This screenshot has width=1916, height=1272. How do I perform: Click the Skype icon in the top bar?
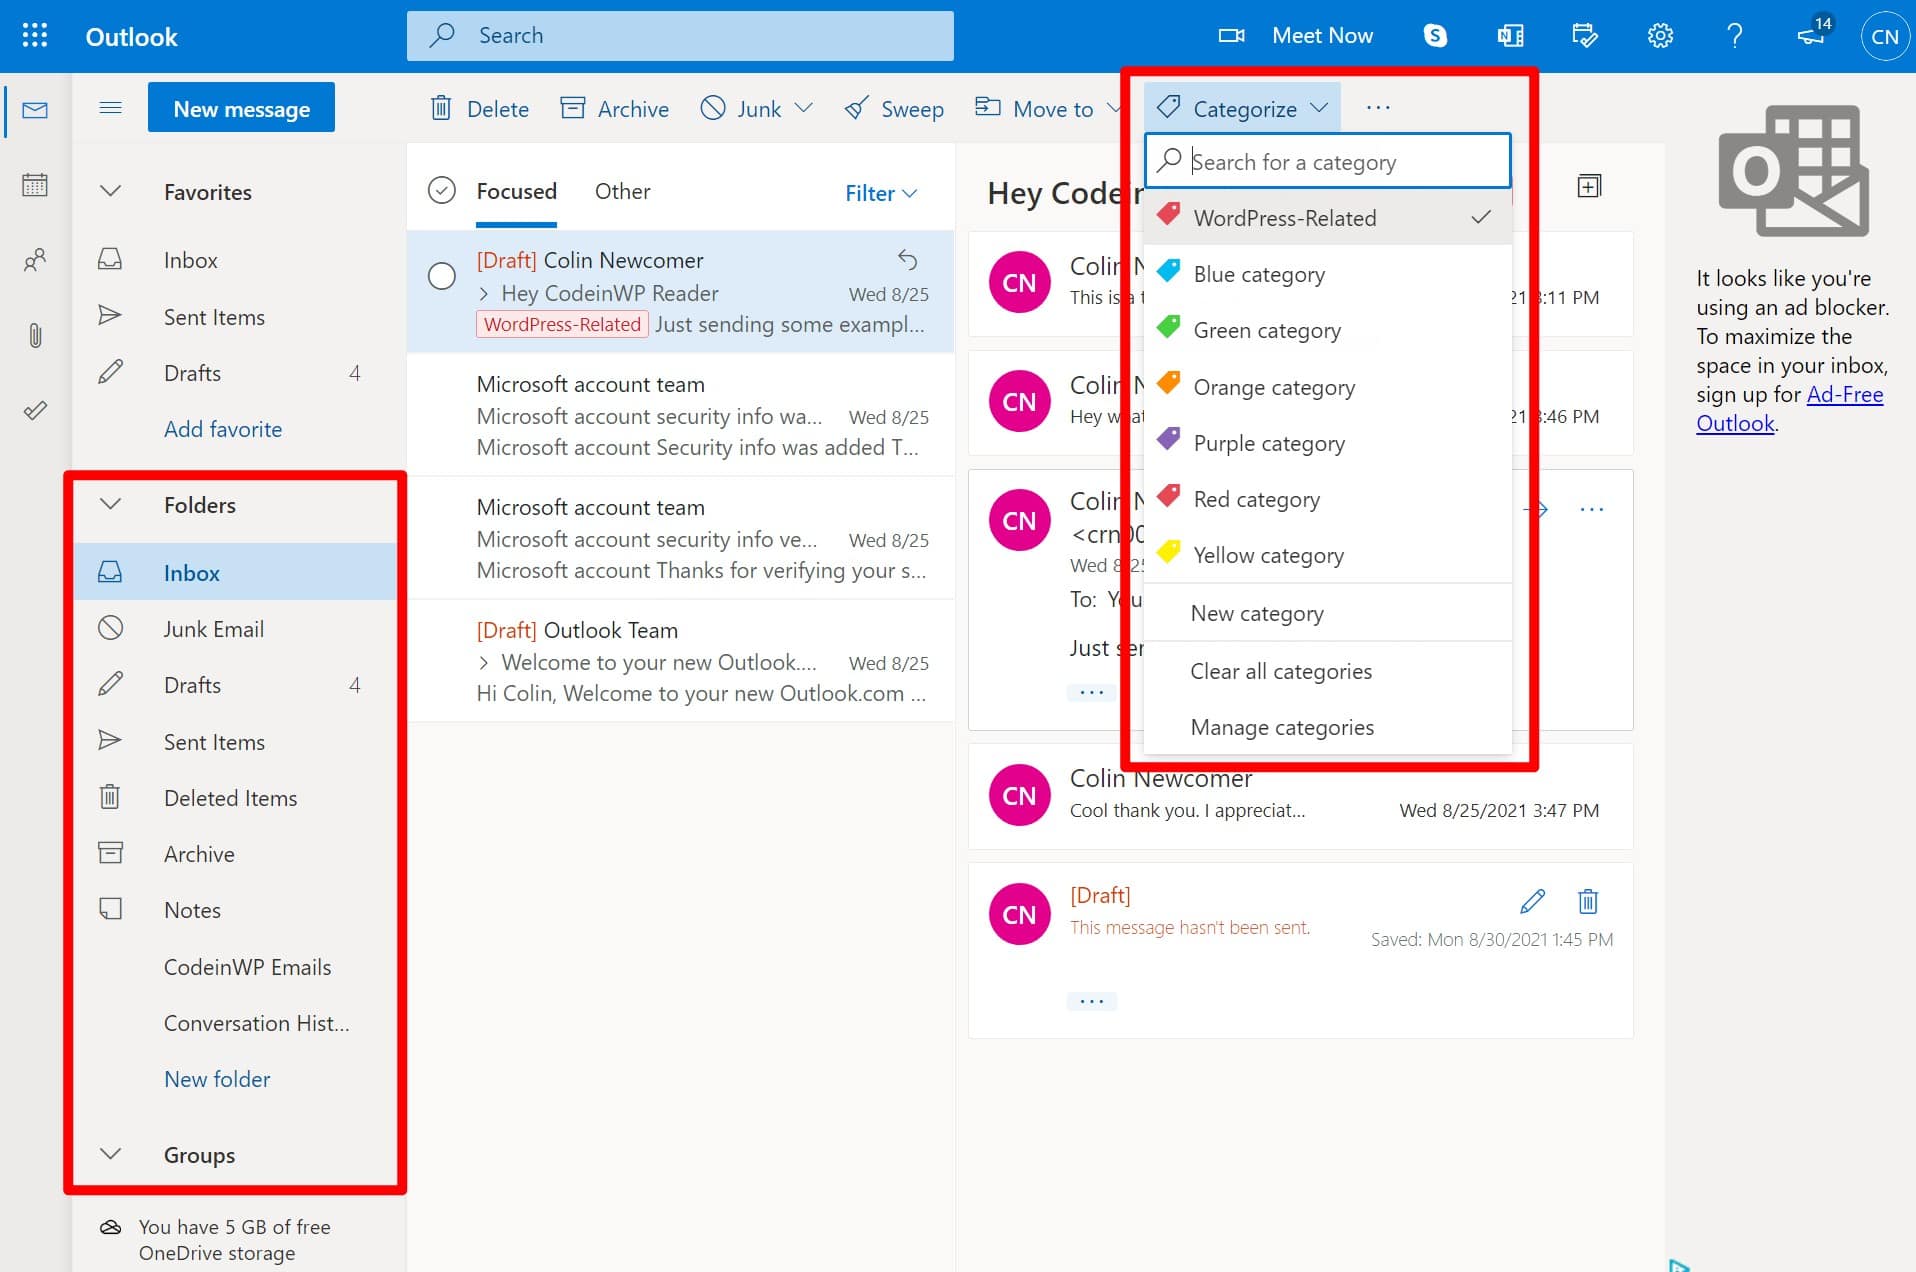(x=1435, y=35)
